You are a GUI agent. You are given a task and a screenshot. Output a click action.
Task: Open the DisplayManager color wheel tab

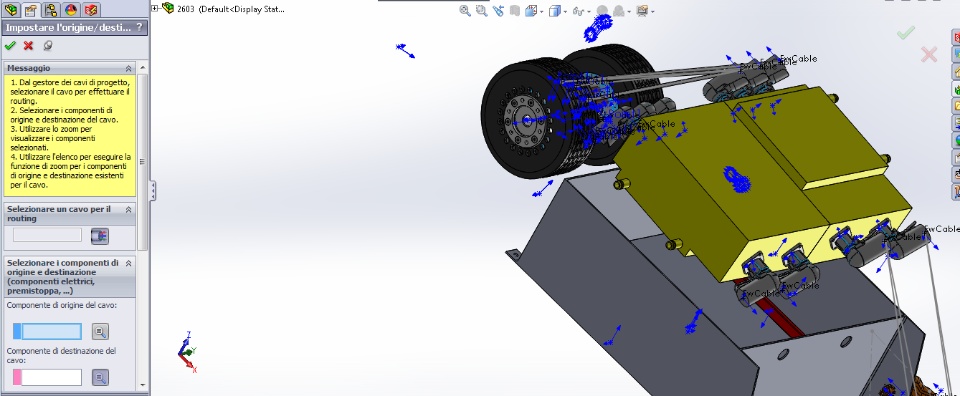point(71,9)
